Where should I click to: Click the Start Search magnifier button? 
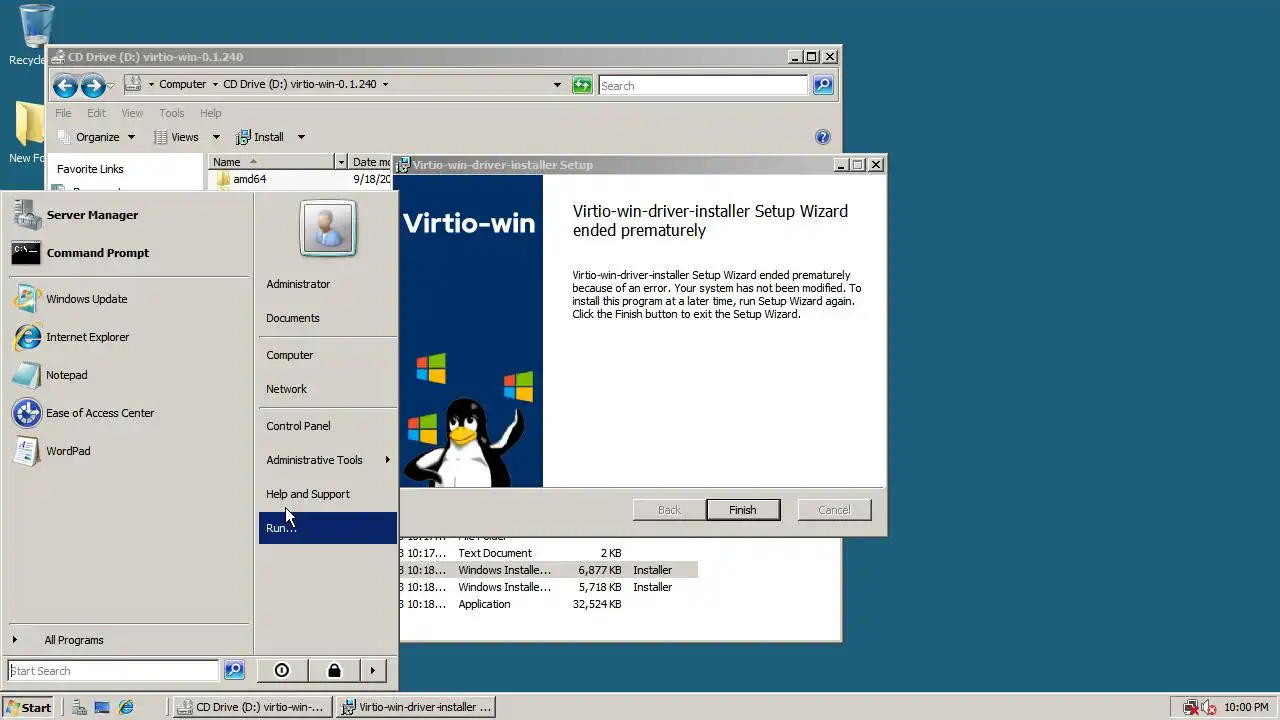(234, 671)
